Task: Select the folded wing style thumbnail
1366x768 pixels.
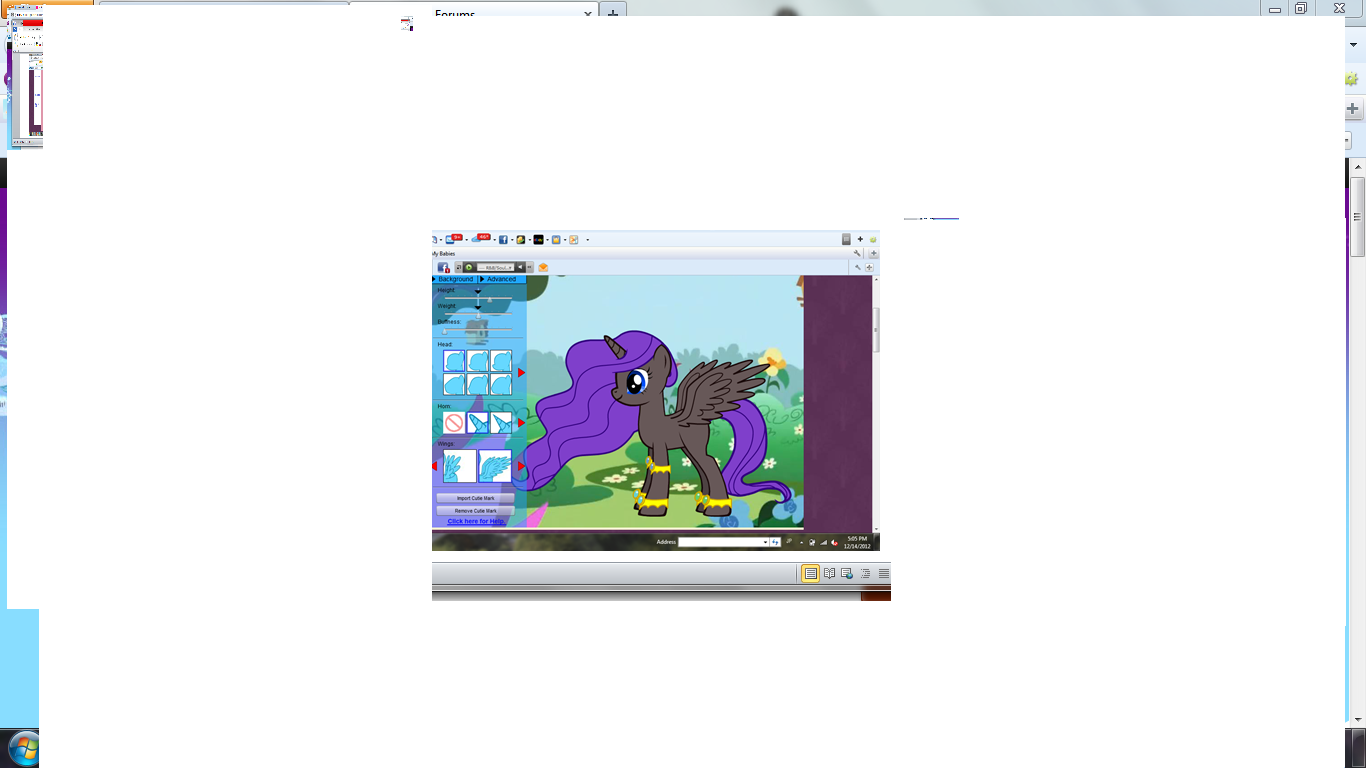Action: click(460, 466)
